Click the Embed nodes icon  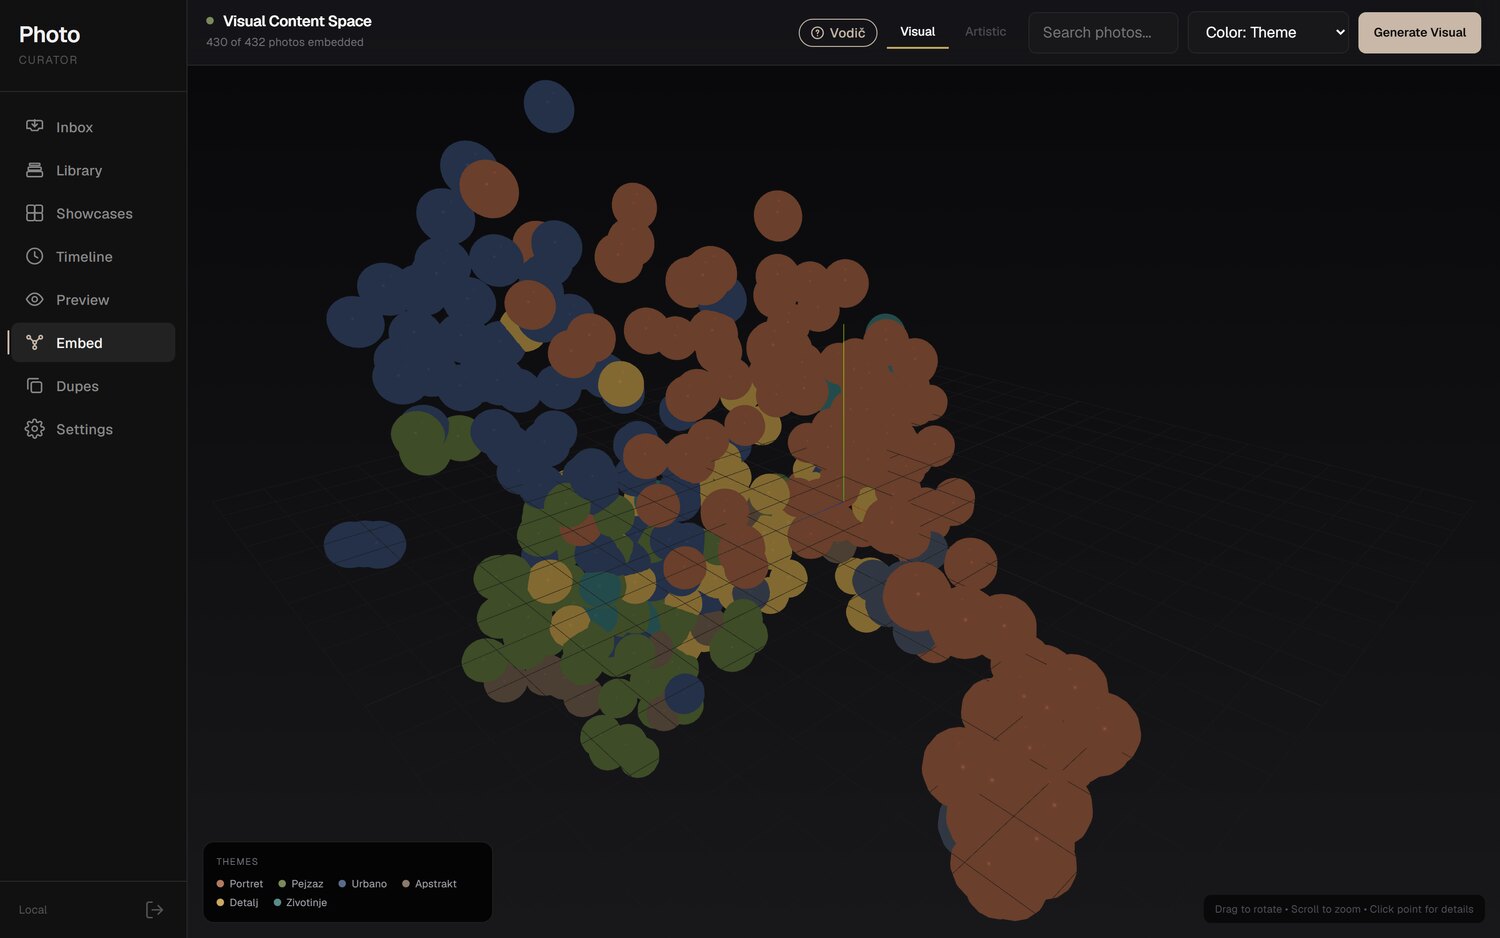tap(35, 342)
